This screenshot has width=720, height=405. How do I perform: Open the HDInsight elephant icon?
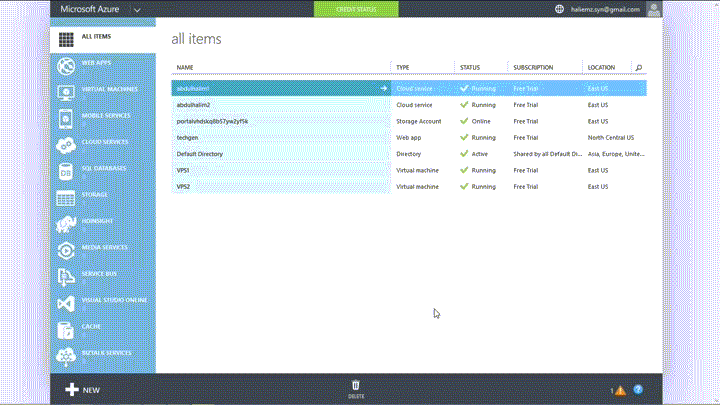(66, 225)
